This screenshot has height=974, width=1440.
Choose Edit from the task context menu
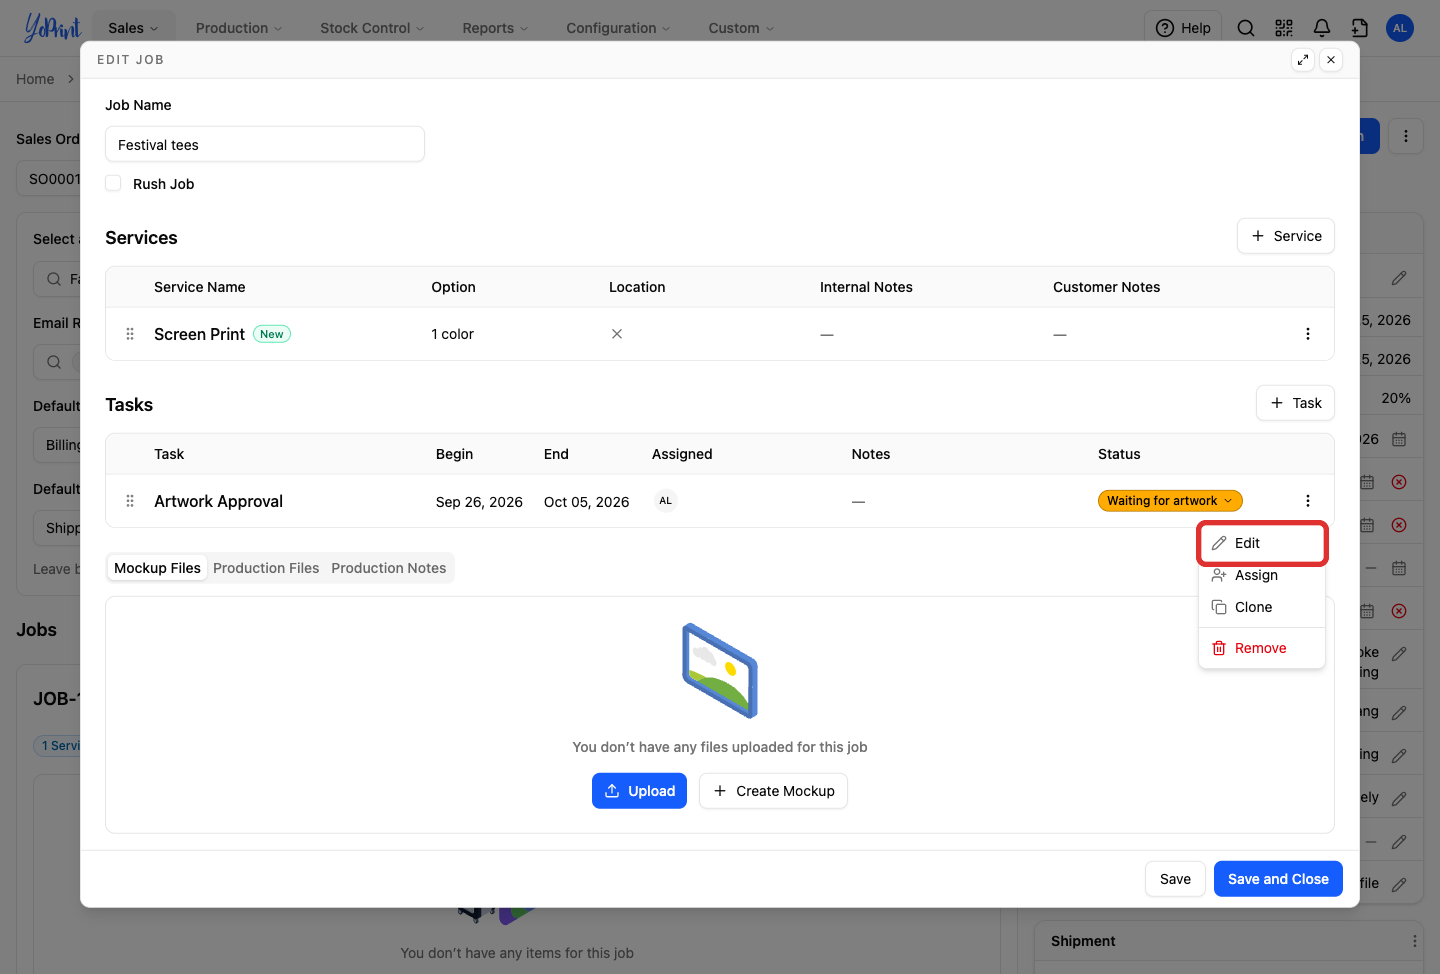[1262, 543]
